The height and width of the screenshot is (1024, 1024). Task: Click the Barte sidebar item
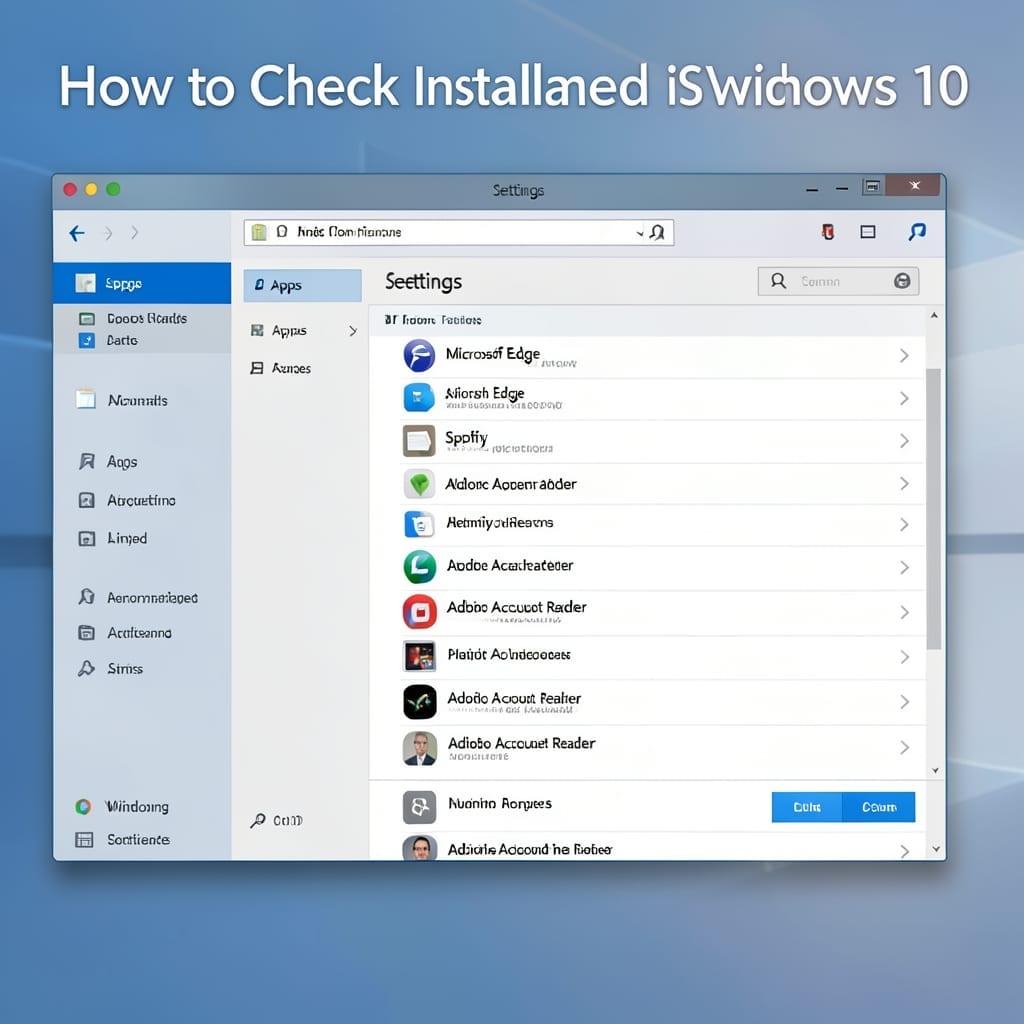click(x=108, y=340)
